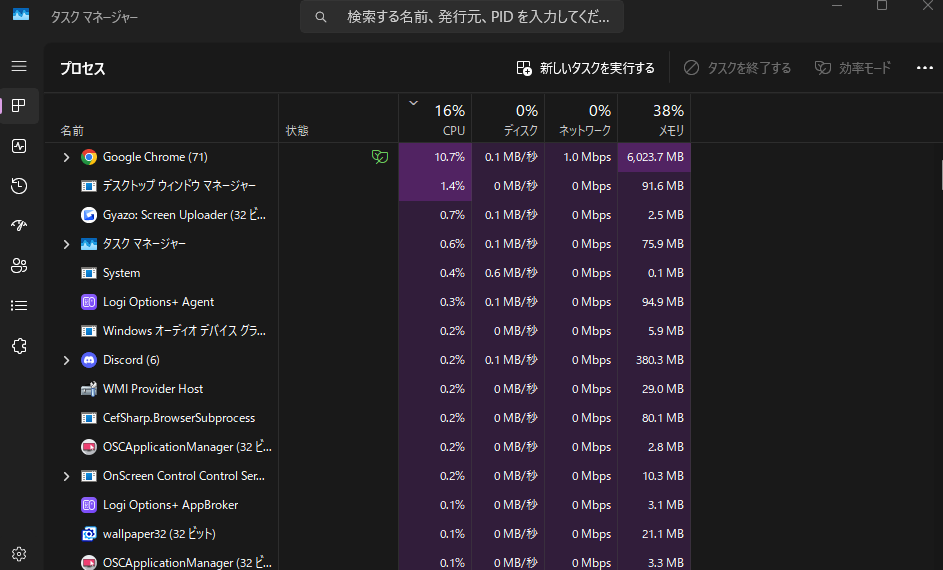Click the 29.0 MB memory cell
Image resolution: width=943 pixels, height=570 pixels.
point(654,389)
